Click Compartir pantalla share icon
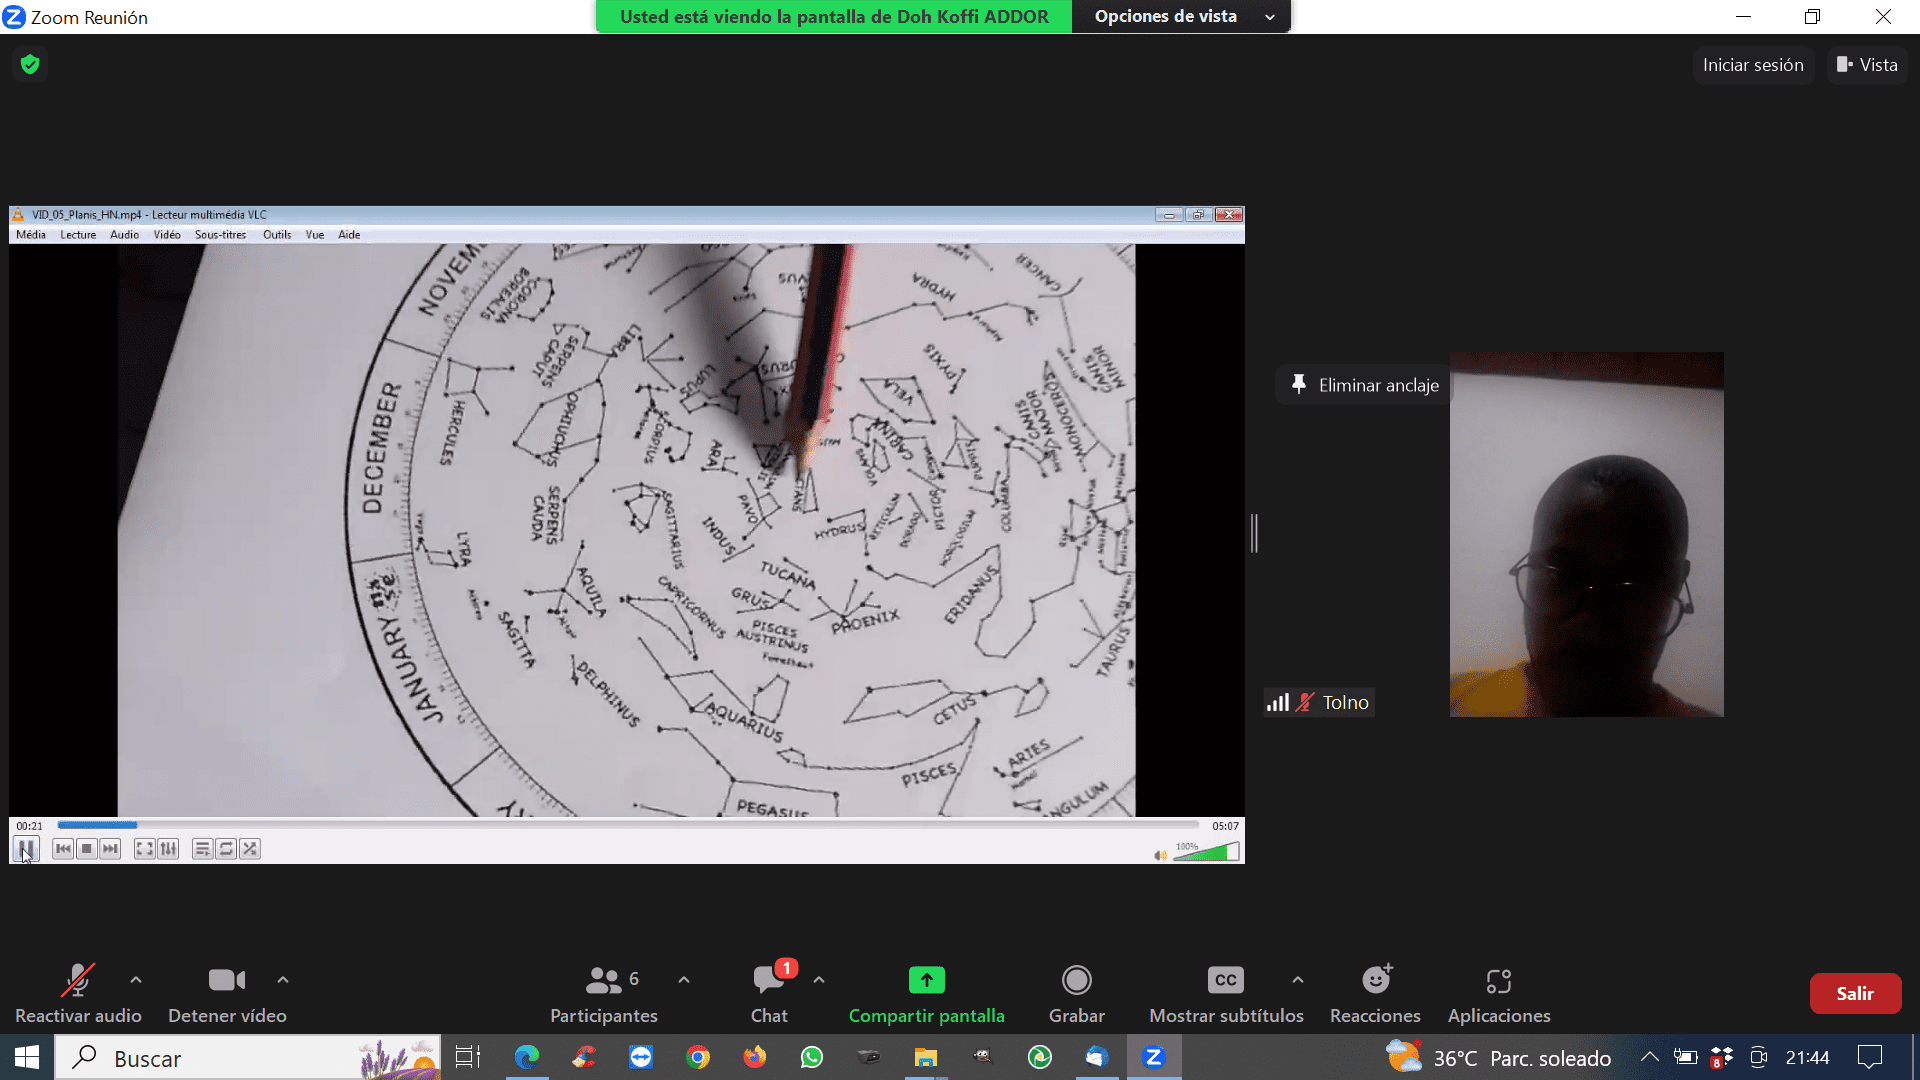Screen dimensions: 1920x1080 point(927,980)
